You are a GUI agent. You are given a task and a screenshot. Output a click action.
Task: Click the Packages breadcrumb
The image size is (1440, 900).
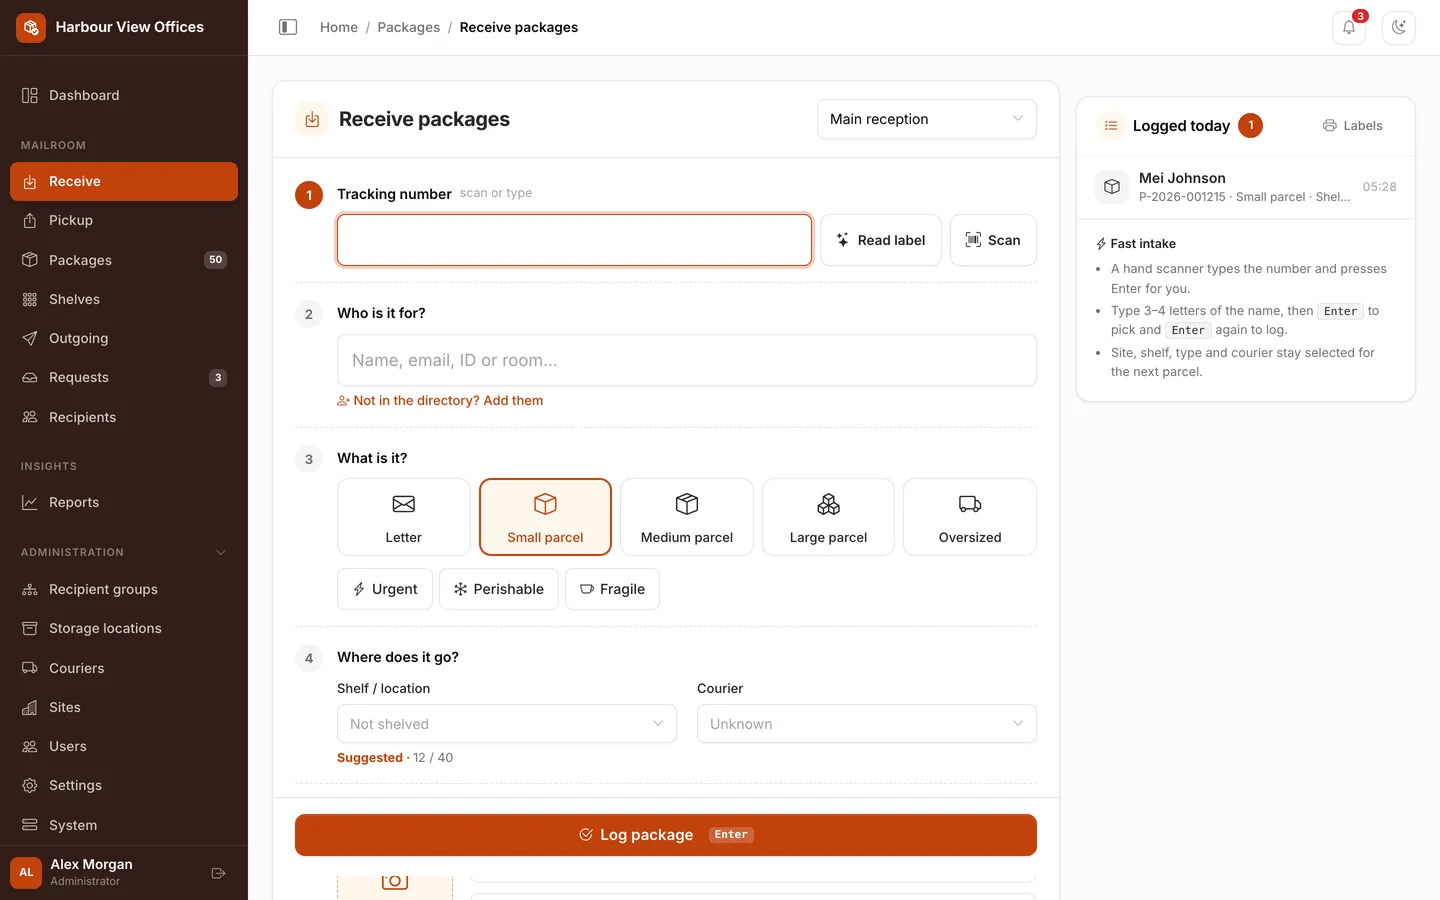click(x=408, y=27)
